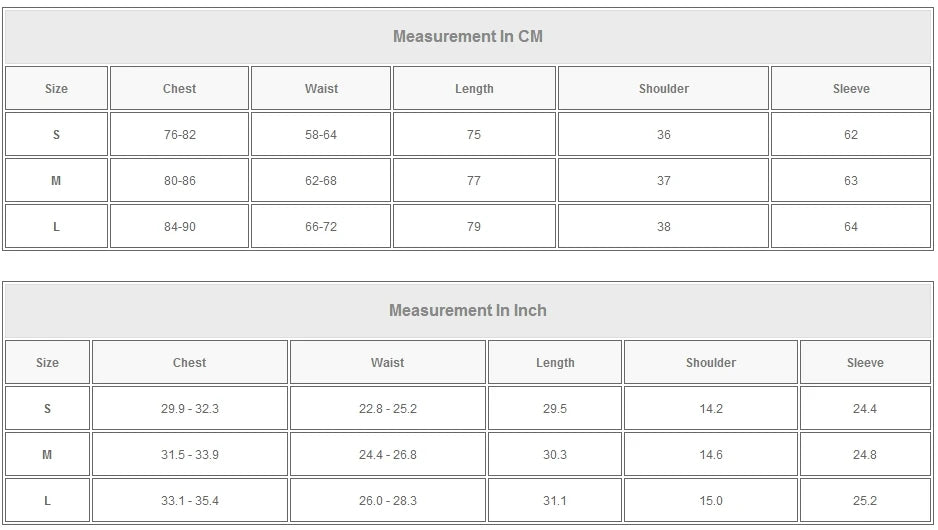The width and height of the screenshot is (938, 530).
Task: Click the 29.9 - 32.3 chest cell
Action: pyautogui.click(x=190, y=409)
